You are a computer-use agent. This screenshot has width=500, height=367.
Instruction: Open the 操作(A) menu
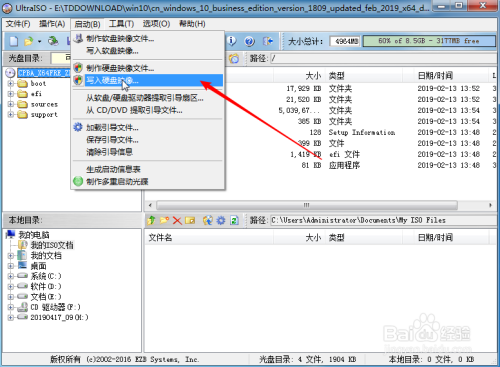coord(52,24)
